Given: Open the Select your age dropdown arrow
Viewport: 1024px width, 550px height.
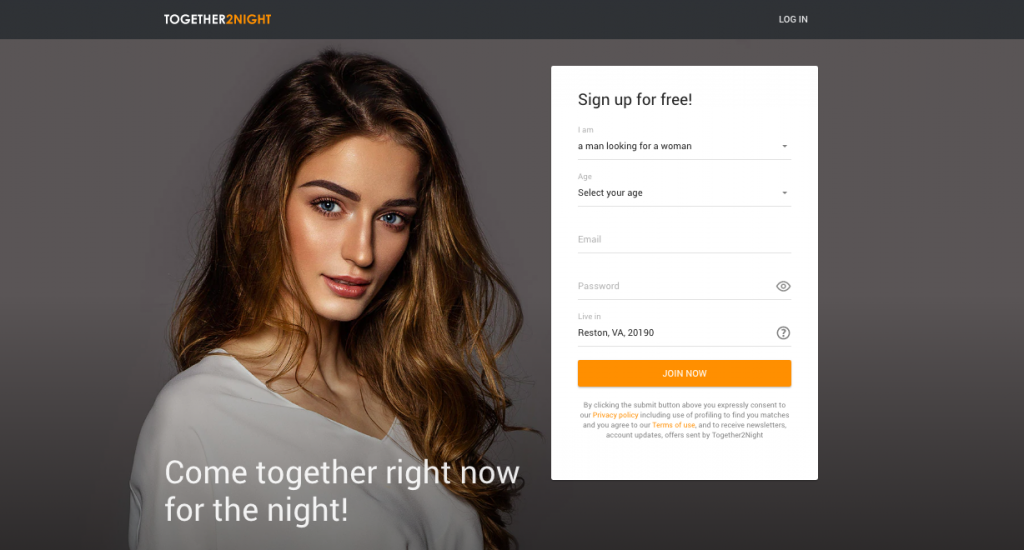Looking at the screenshot, I should pyautogui.click(x=784, y=193).
